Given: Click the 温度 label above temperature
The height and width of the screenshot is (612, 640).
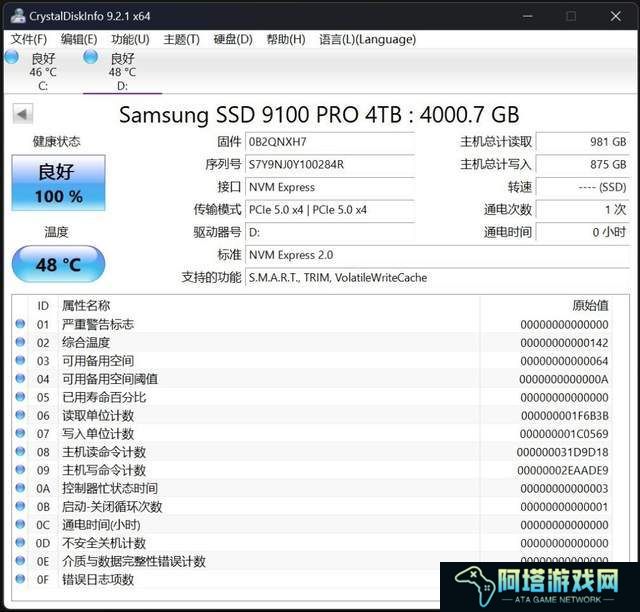Looking at the screenshot, I should tap(56, 232).
